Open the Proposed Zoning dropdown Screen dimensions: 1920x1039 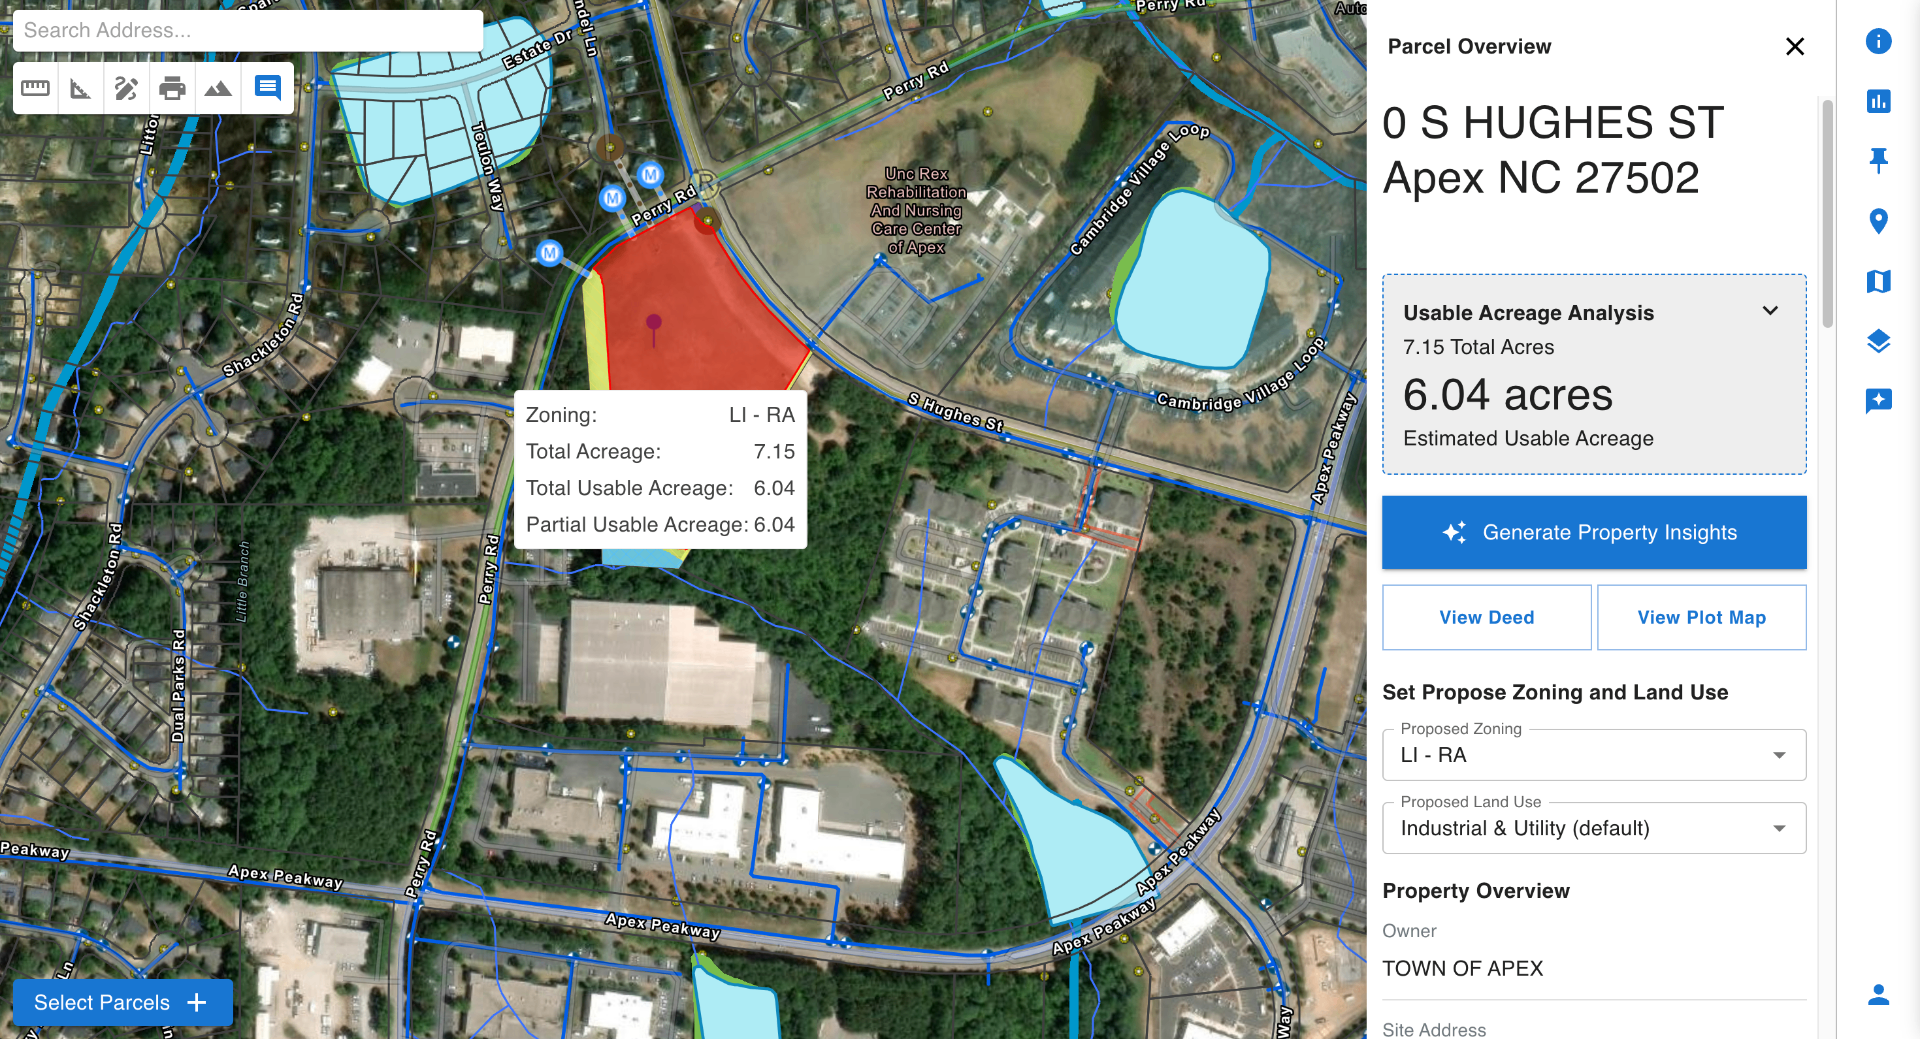click(x=1781, y=755)
